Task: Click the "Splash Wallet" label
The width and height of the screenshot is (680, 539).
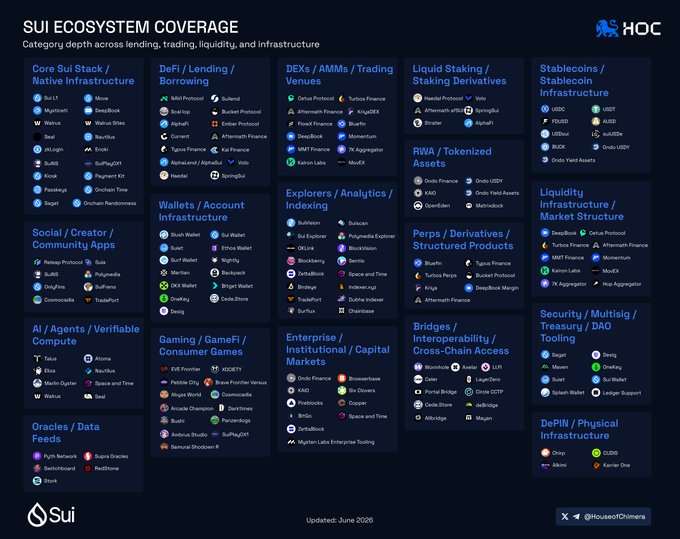Action: [568, 393]
